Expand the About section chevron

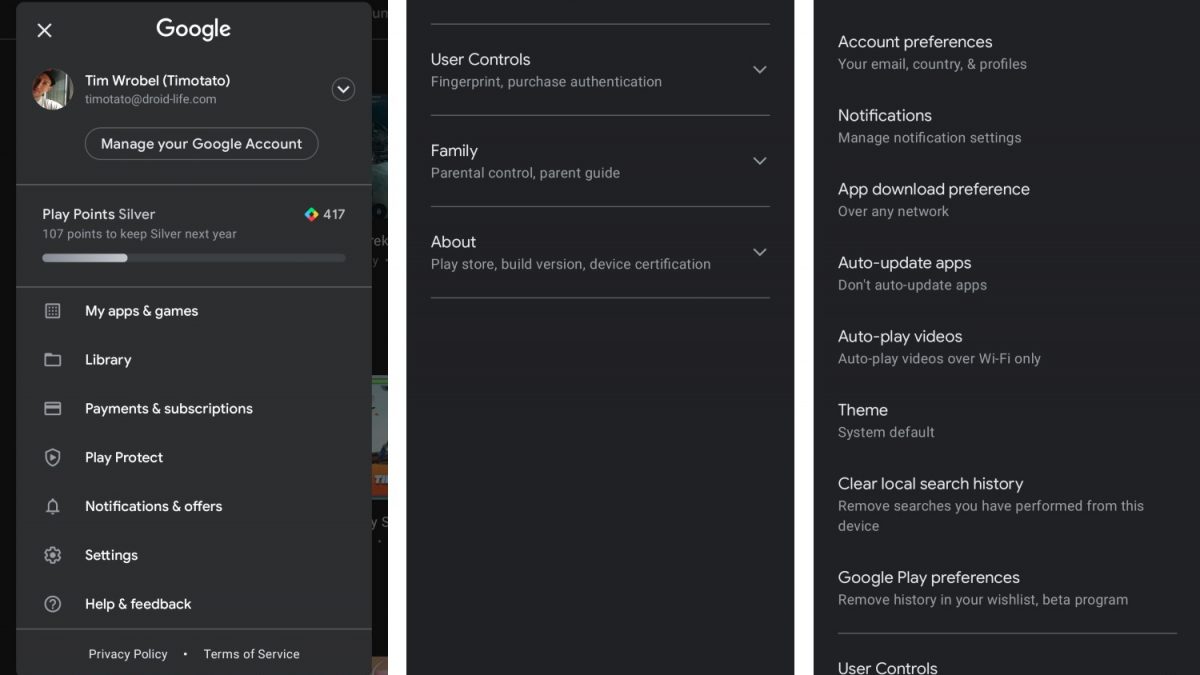(759, 252)
